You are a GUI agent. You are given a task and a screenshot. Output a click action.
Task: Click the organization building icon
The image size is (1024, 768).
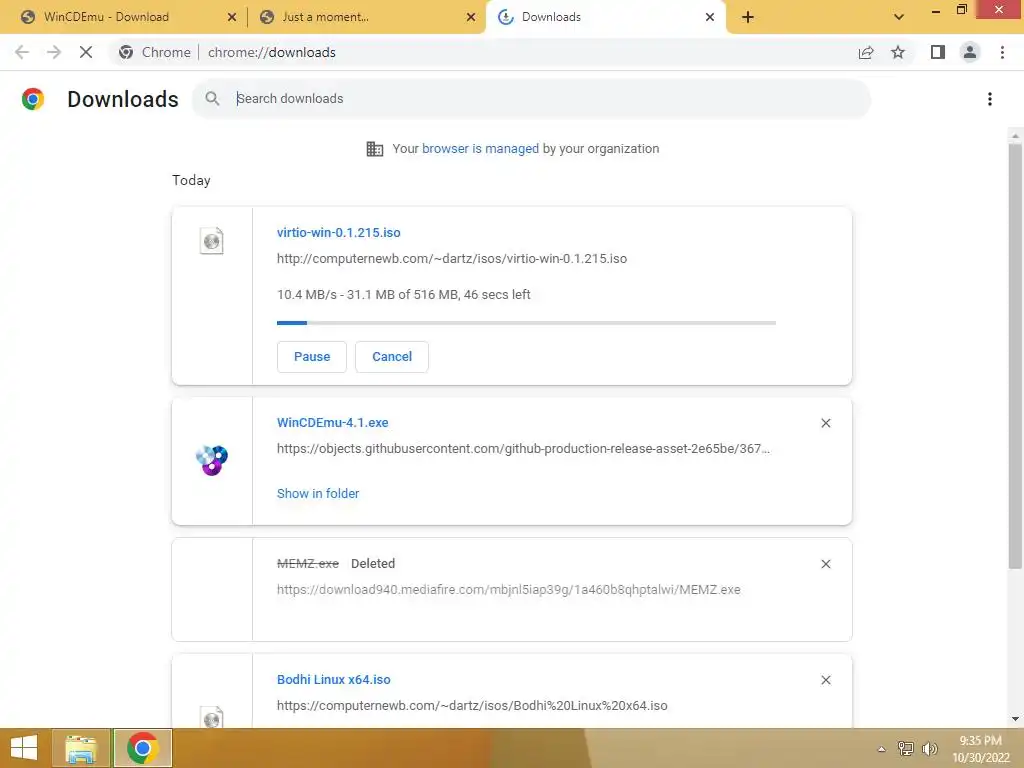coord(375,149)
